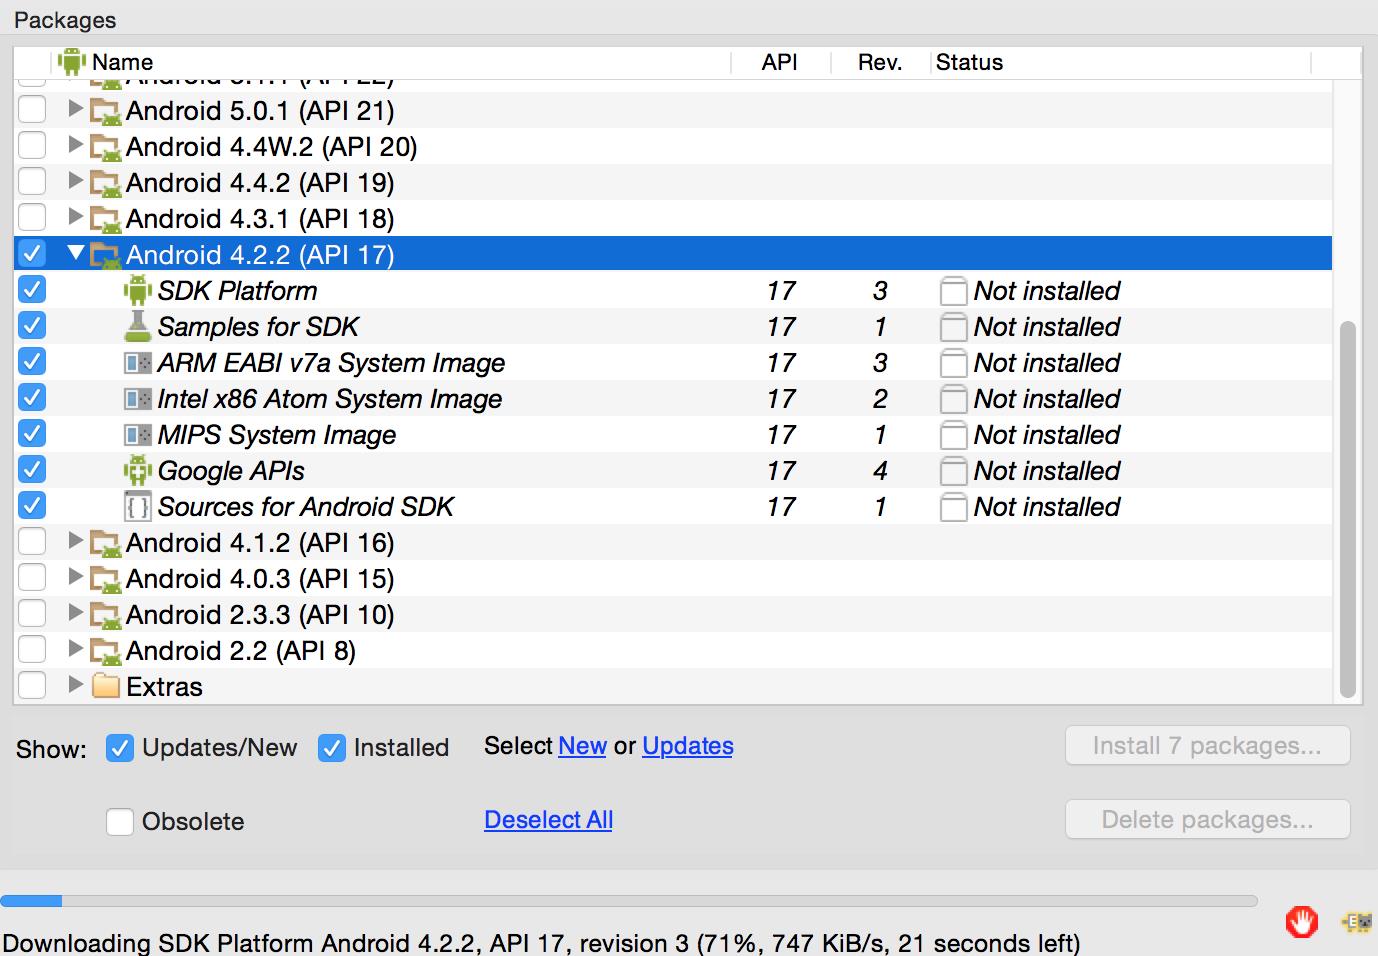Image resolution: width=1378 pixels, height=956 pixels.
Task: Click the Android icon in Name header
Action: point(72,62)
